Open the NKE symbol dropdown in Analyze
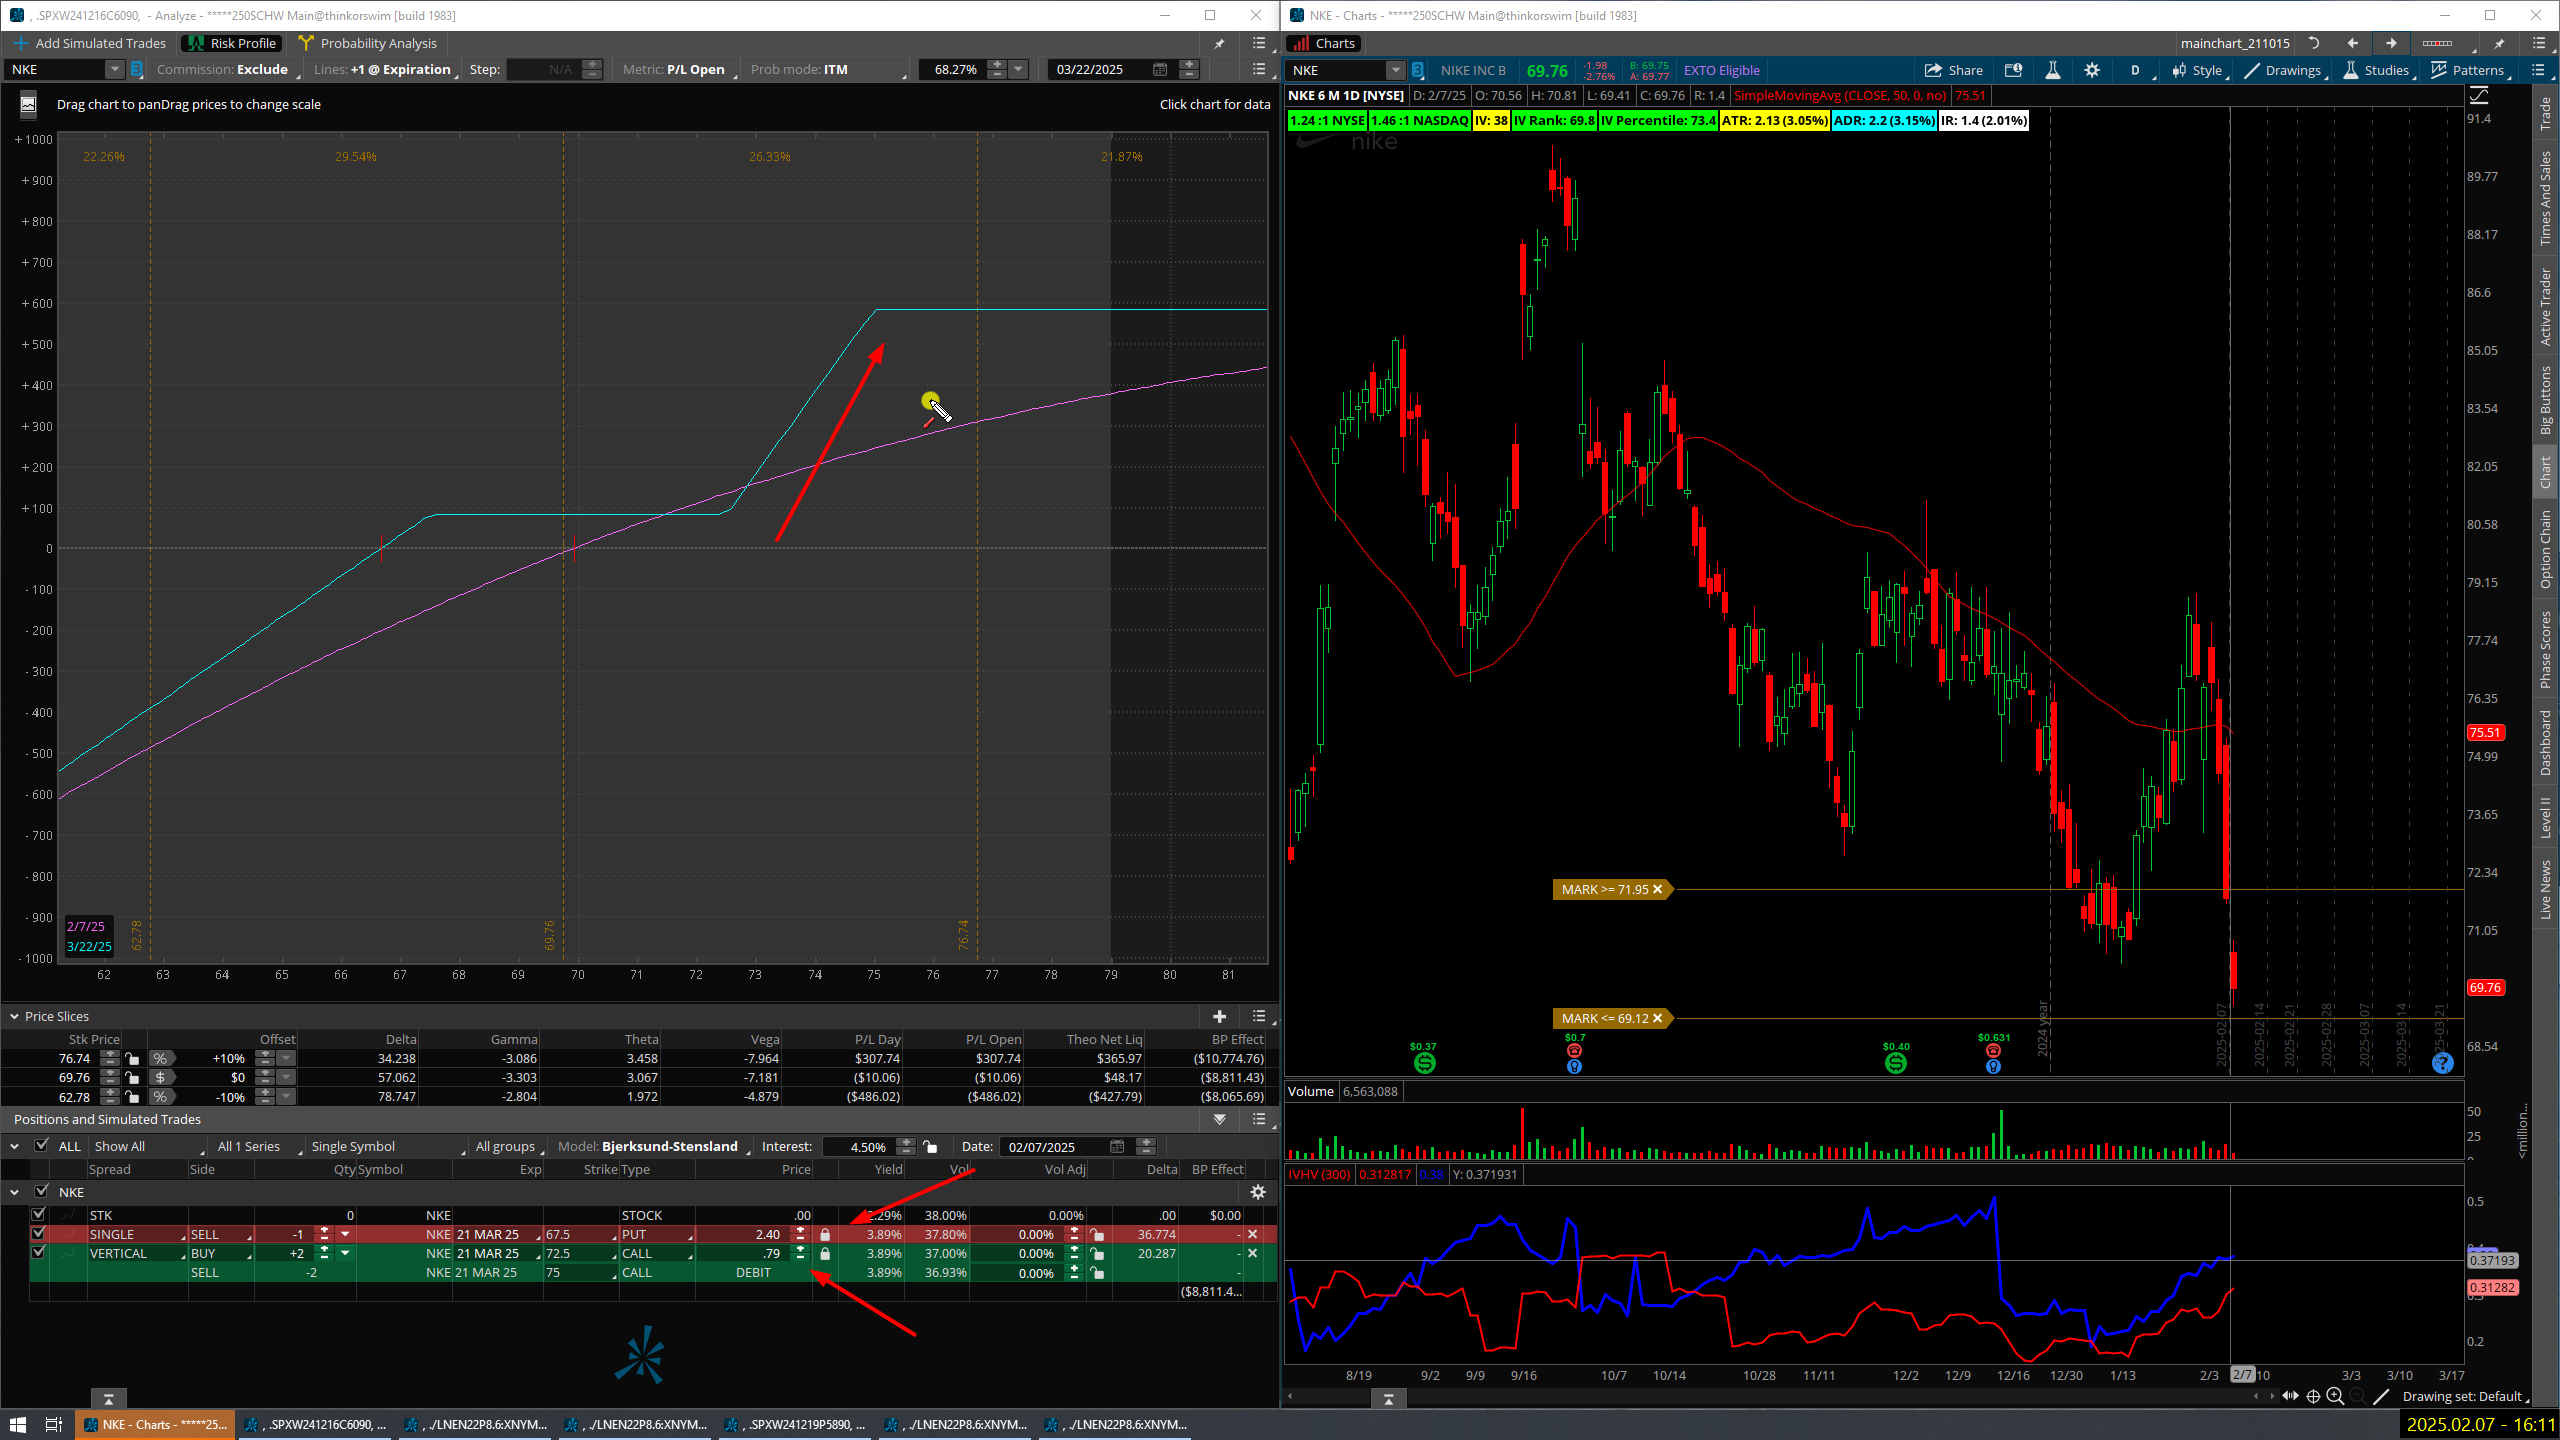 pyautogui.click(x=114, y=69)
